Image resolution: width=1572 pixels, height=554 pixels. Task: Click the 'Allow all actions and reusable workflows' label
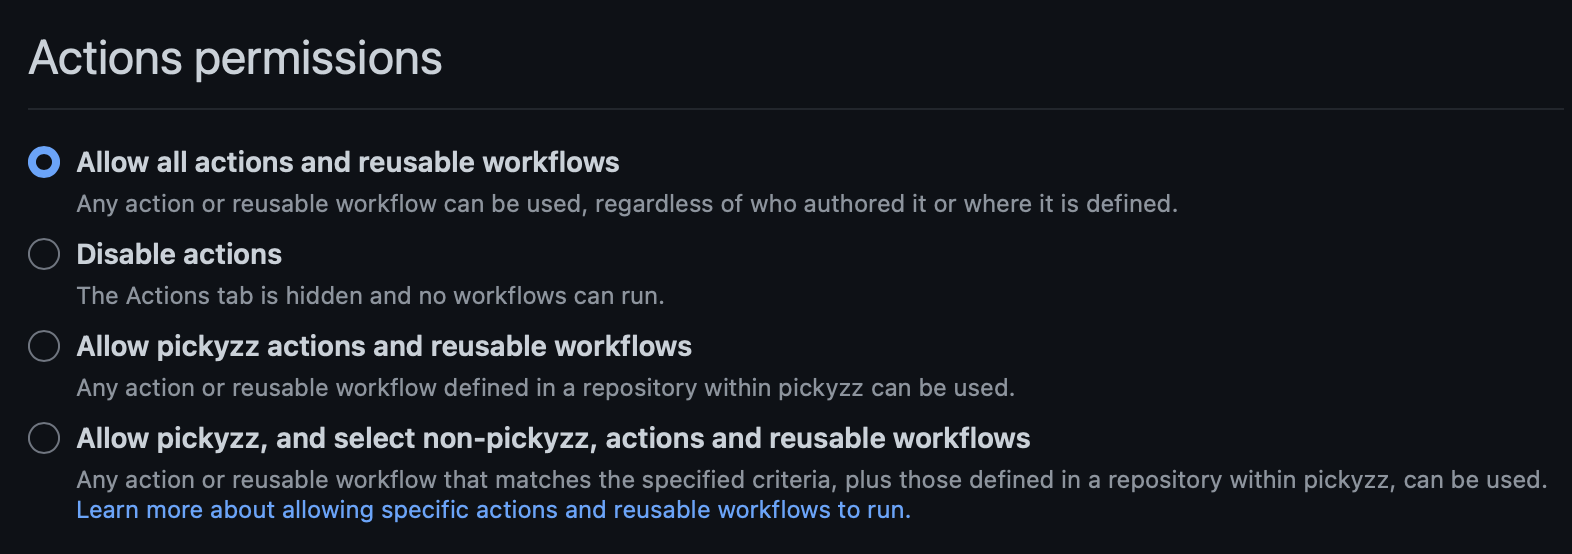coord(347,162)
